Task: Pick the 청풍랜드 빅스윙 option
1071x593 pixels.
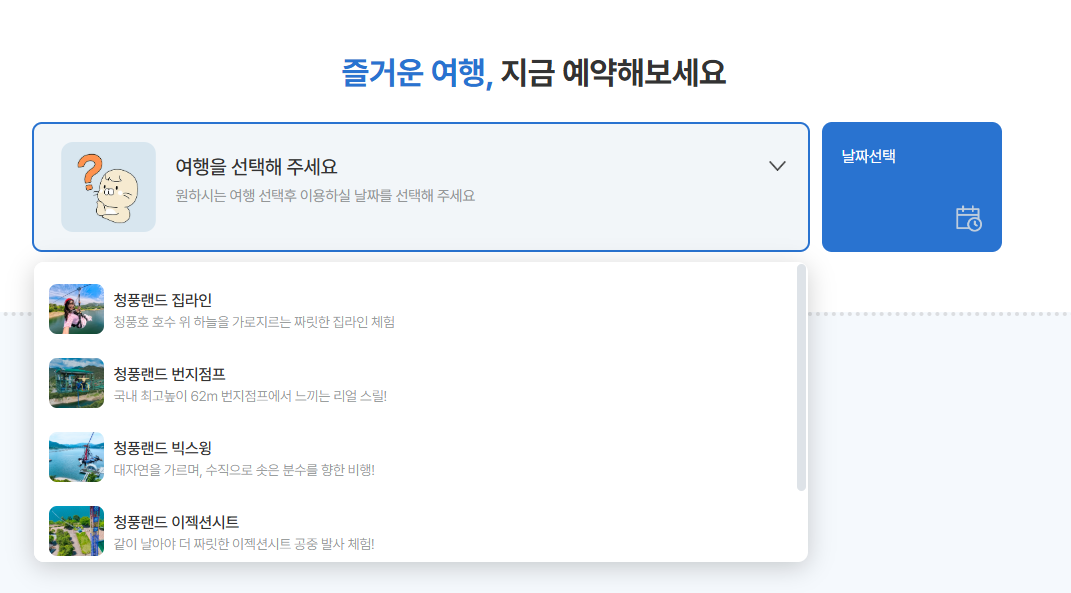Action: [x=163, y=448]
